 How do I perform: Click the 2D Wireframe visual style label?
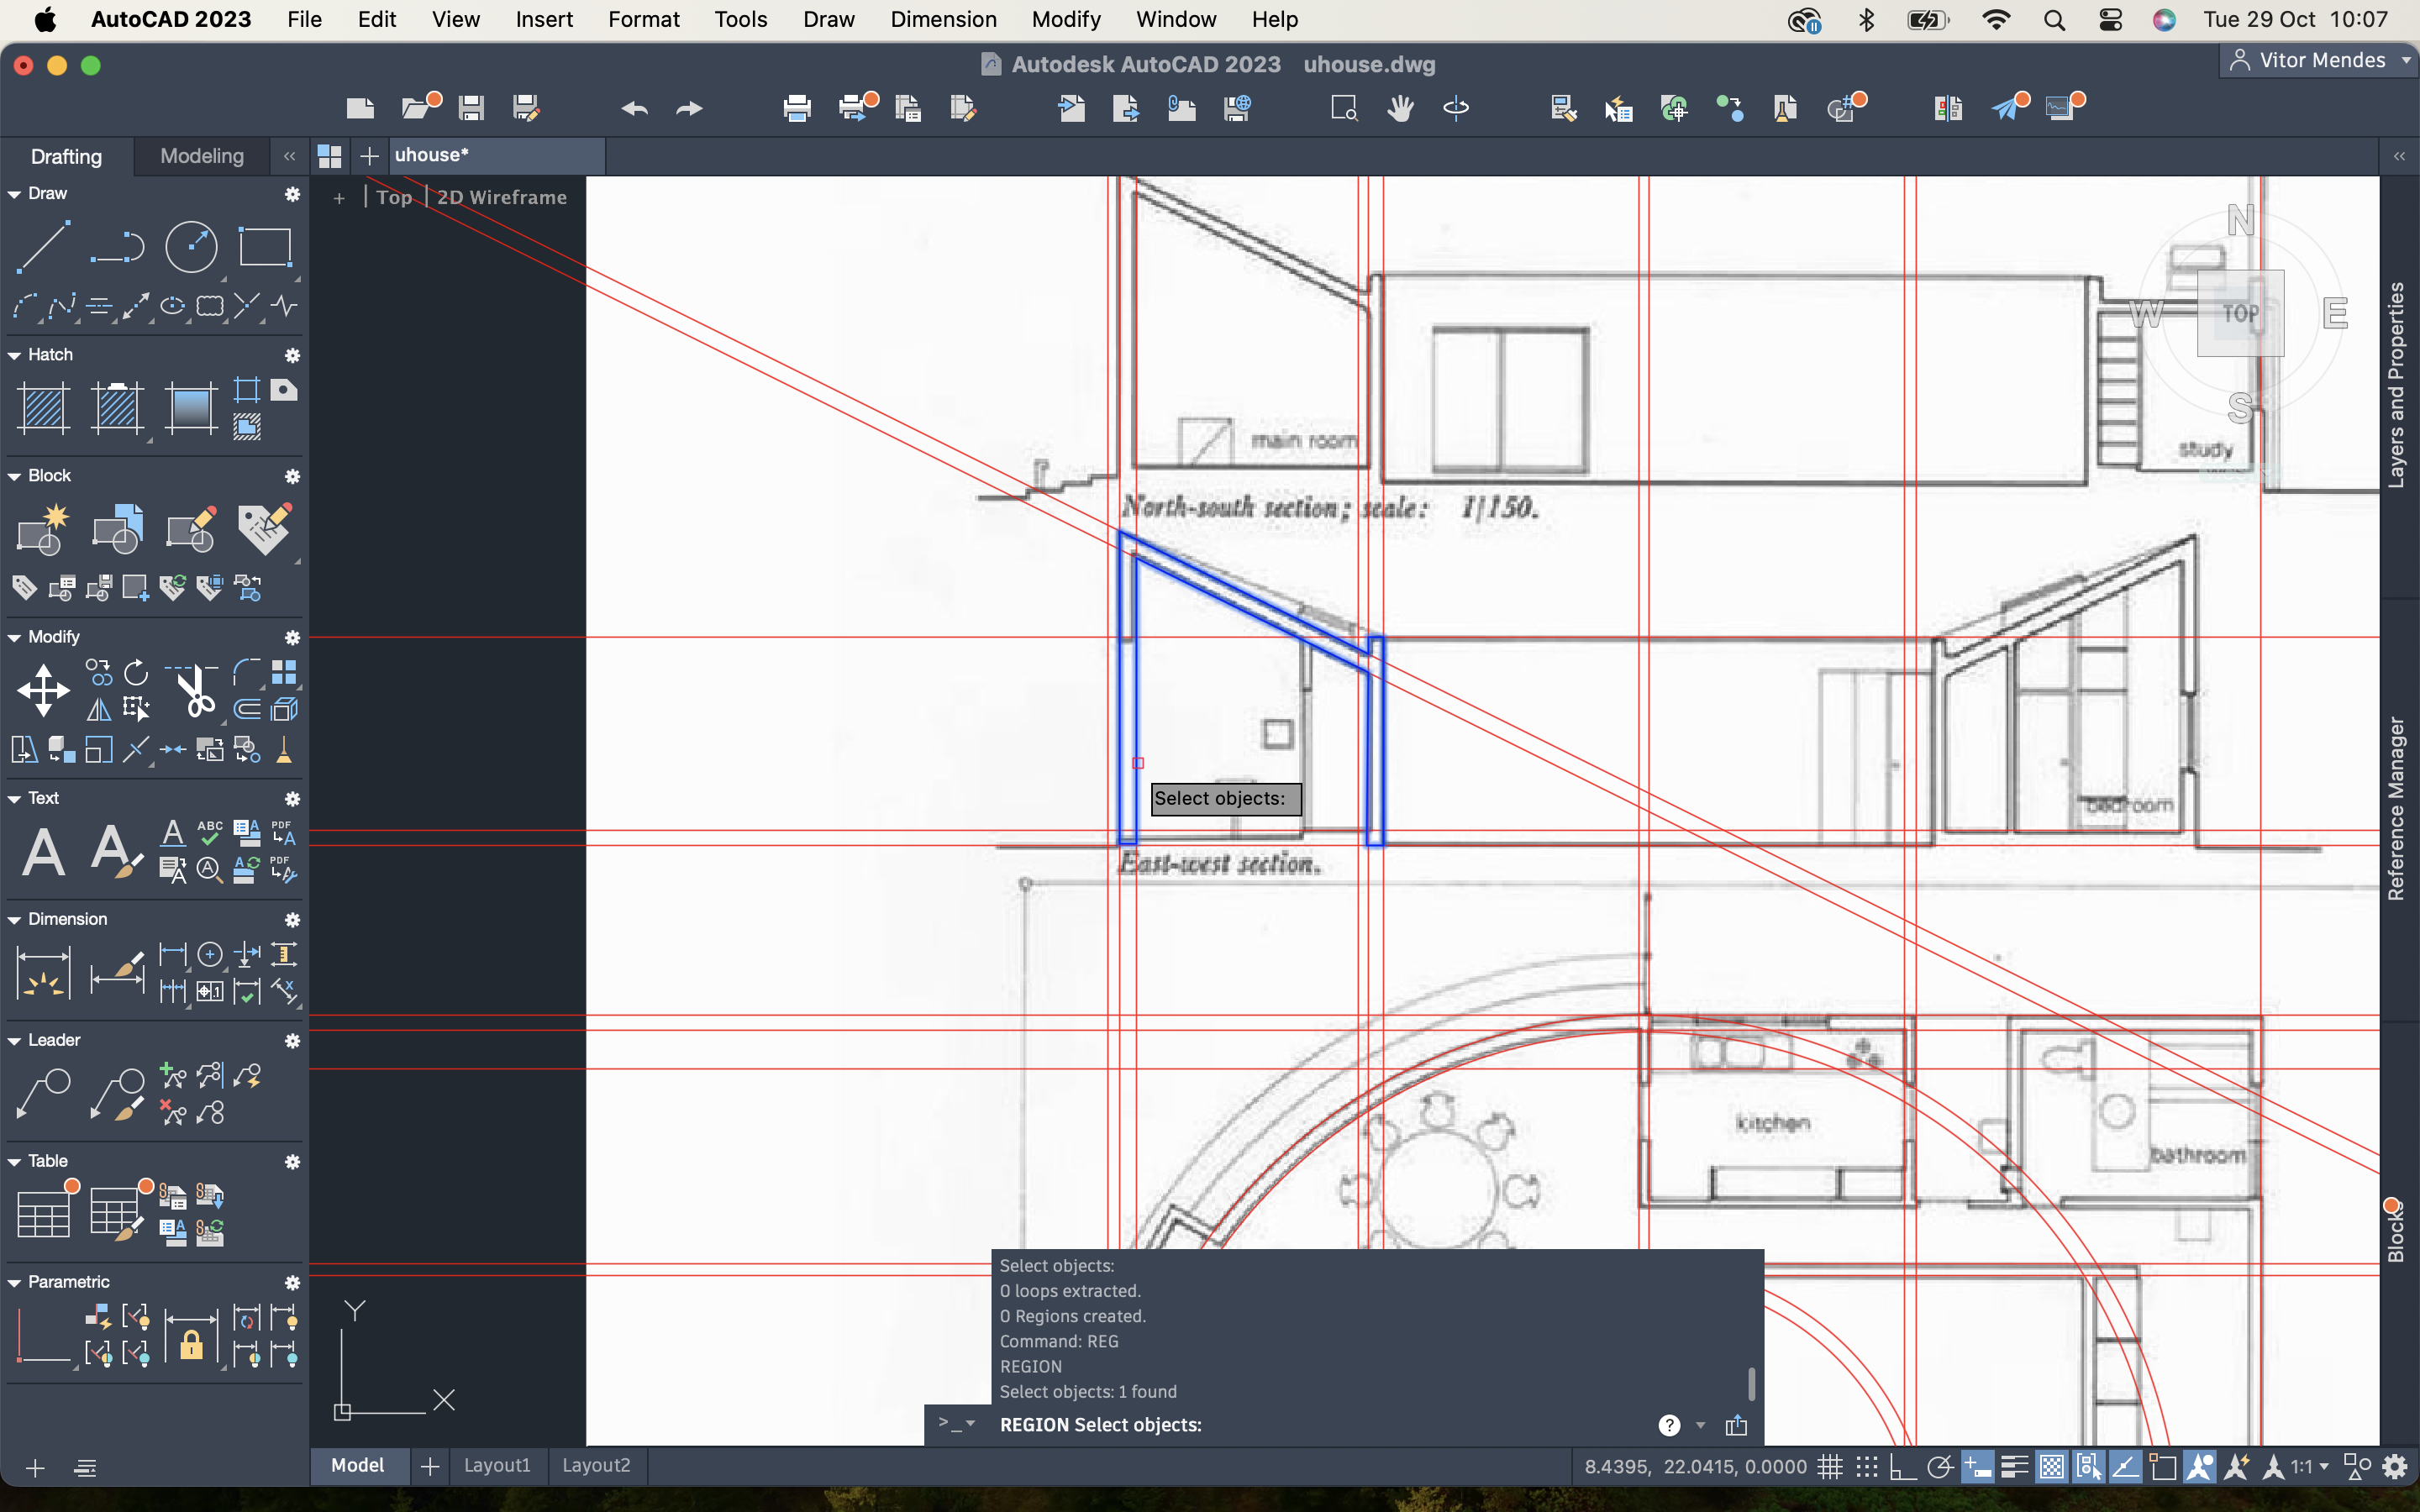point(502,197)
